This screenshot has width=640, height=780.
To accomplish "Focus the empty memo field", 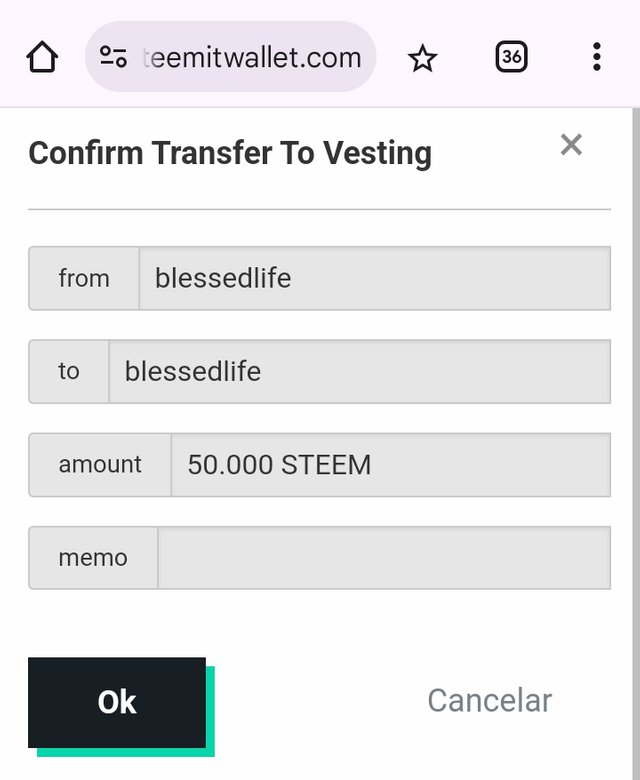I will pos(383,558).
